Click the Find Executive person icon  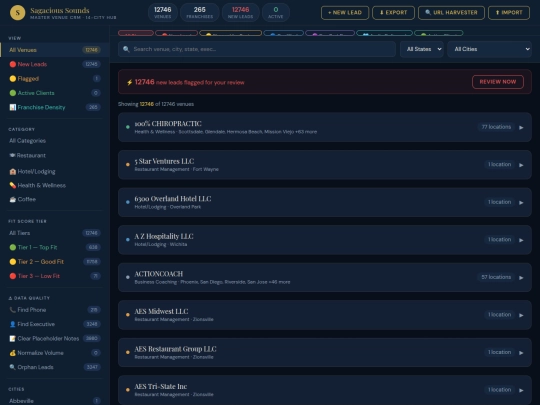pos(13,324)
